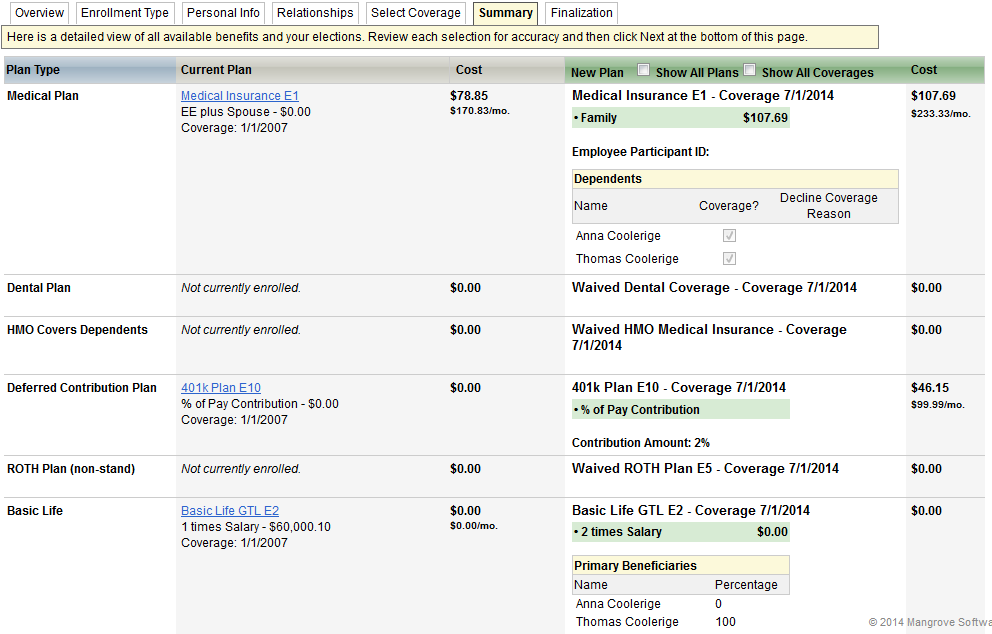Screen dimensions: 992x634
Task: Select the Relationships tab
Action: (x=315, y=13)
